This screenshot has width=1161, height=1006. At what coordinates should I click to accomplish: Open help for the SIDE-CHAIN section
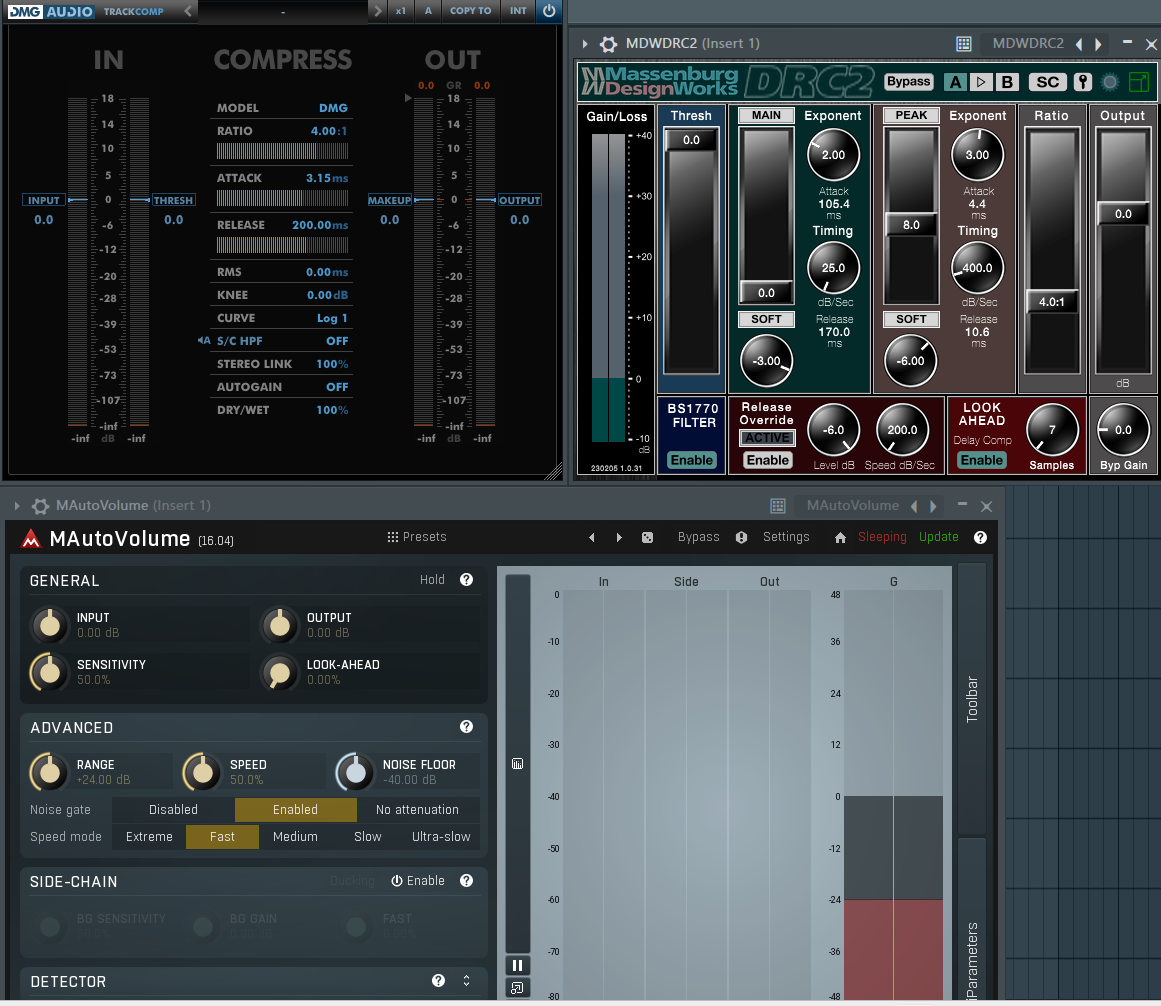466,881
